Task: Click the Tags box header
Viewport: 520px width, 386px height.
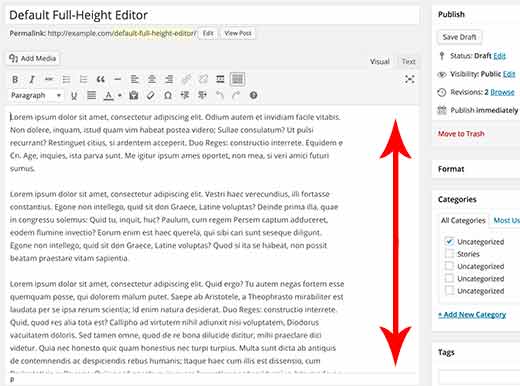Action: click(x=476, y=352)
